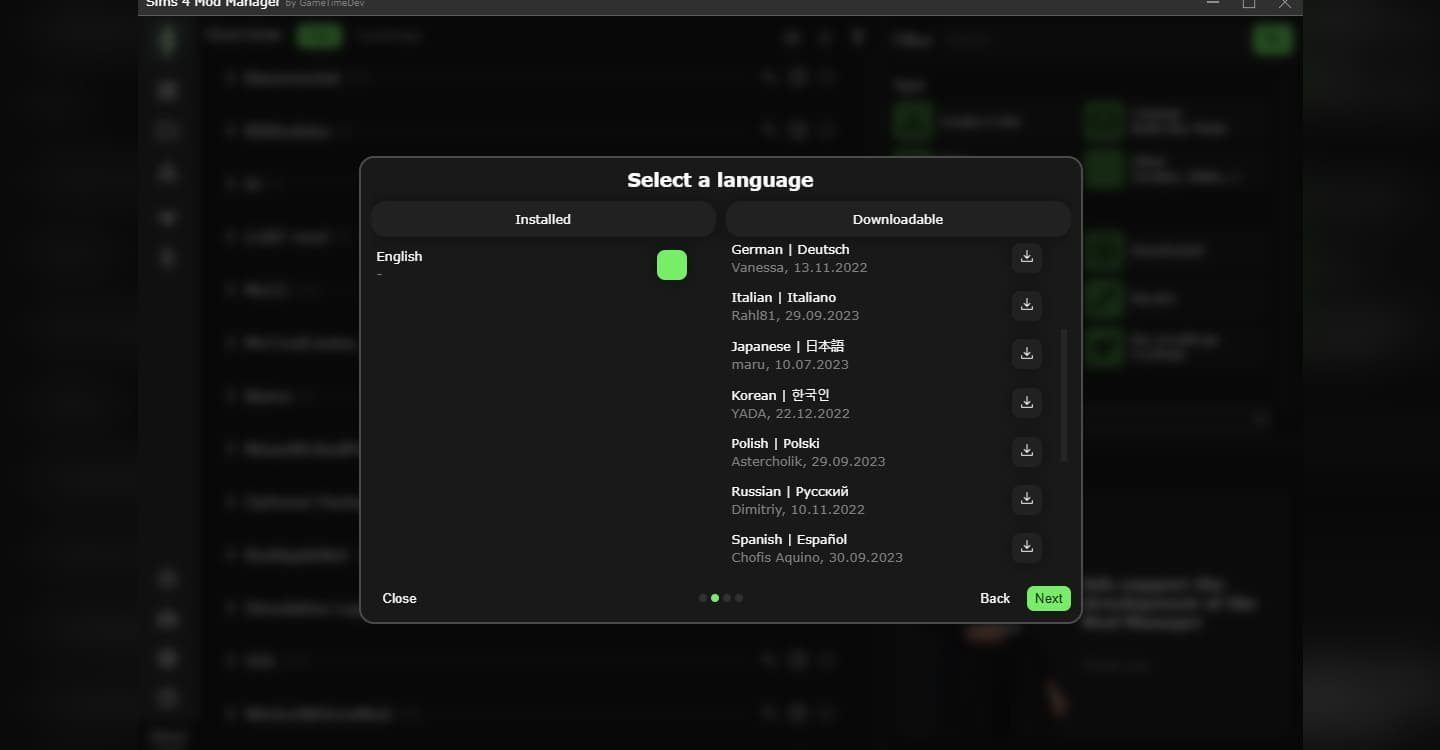Viewport: 1440px width, 750px height.
Task: Maximize the Sims 4 Mod Manager window
Action: (1249, 4)
